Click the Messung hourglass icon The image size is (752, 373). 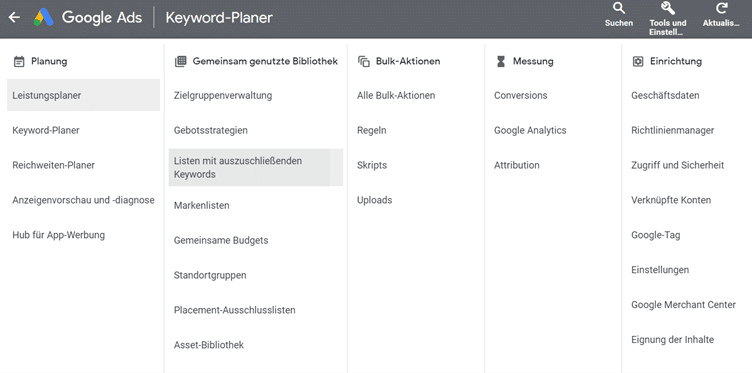(501, 61)
